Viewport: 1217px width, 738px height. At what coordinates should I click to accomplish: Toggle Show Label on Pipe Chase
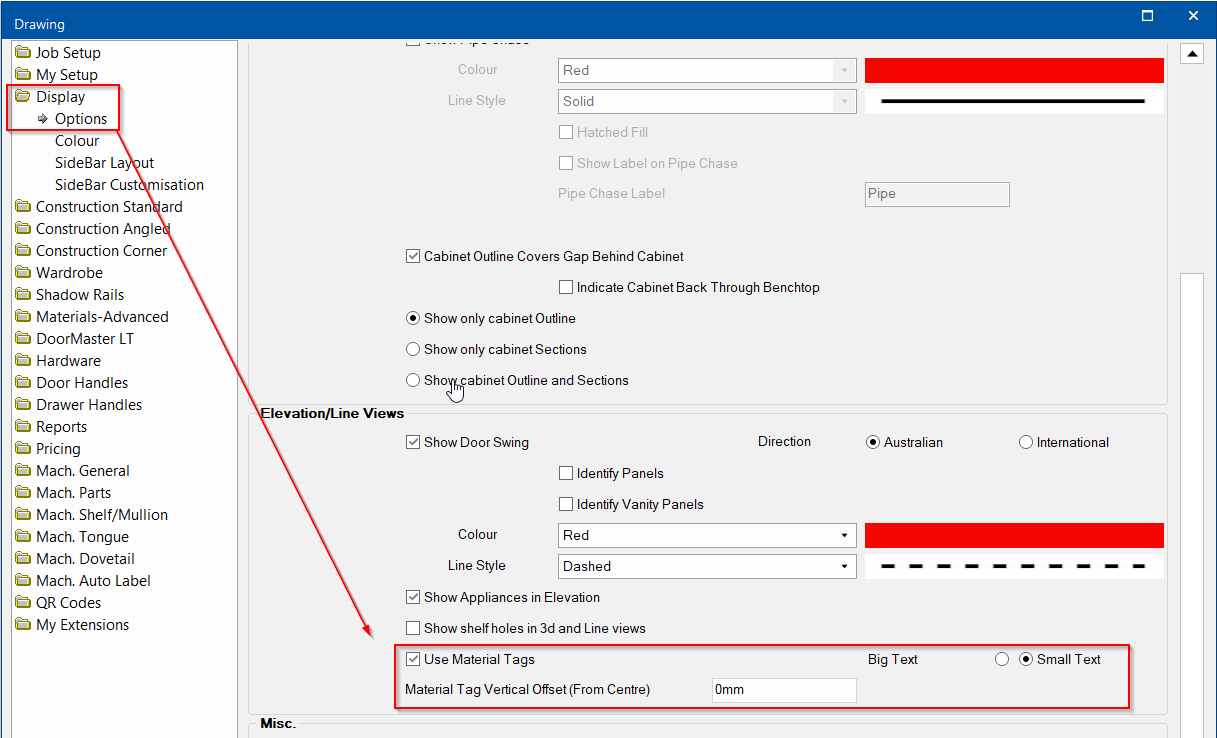(x=566, y=163)
